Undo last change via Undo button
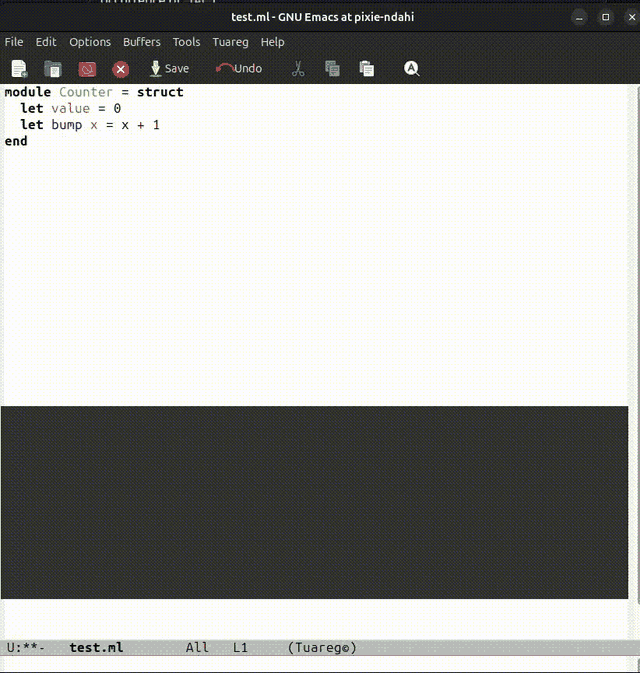Image resolution: width=640 pixels, height=673 pixels. tap(239, 68)
